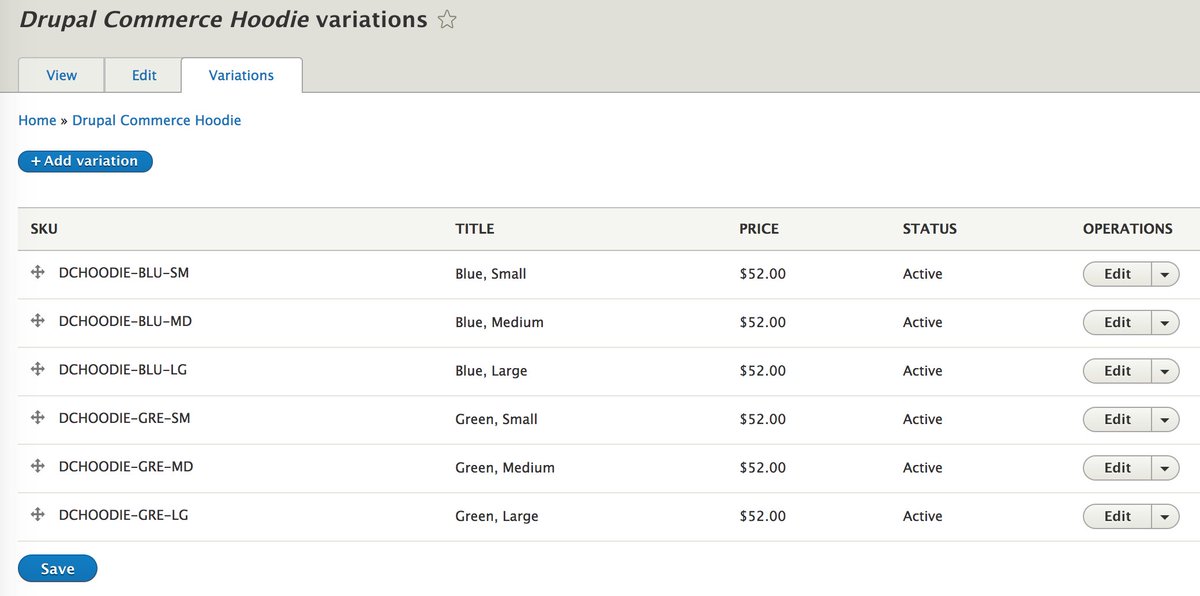Click the star shortcut icon beside title

click(x=447, y=20)
